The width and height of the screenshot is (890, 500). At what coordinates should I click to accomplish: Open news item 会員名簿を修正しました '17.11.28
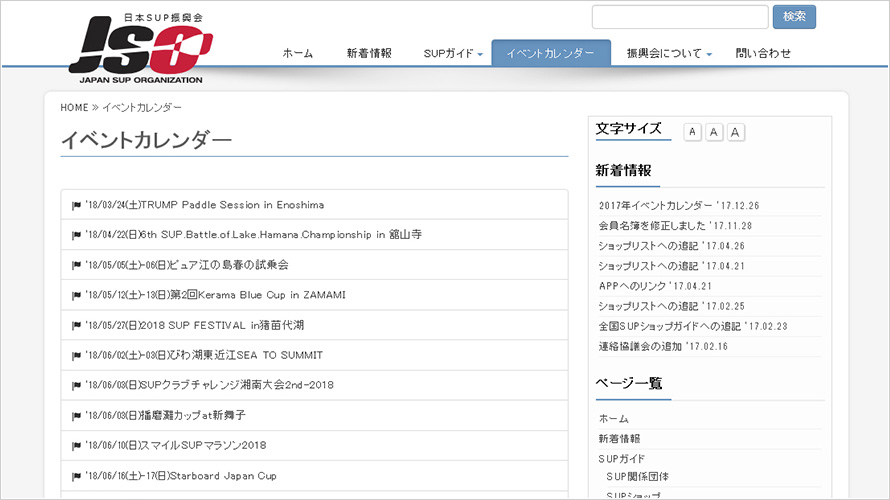[x=675, y=225]
